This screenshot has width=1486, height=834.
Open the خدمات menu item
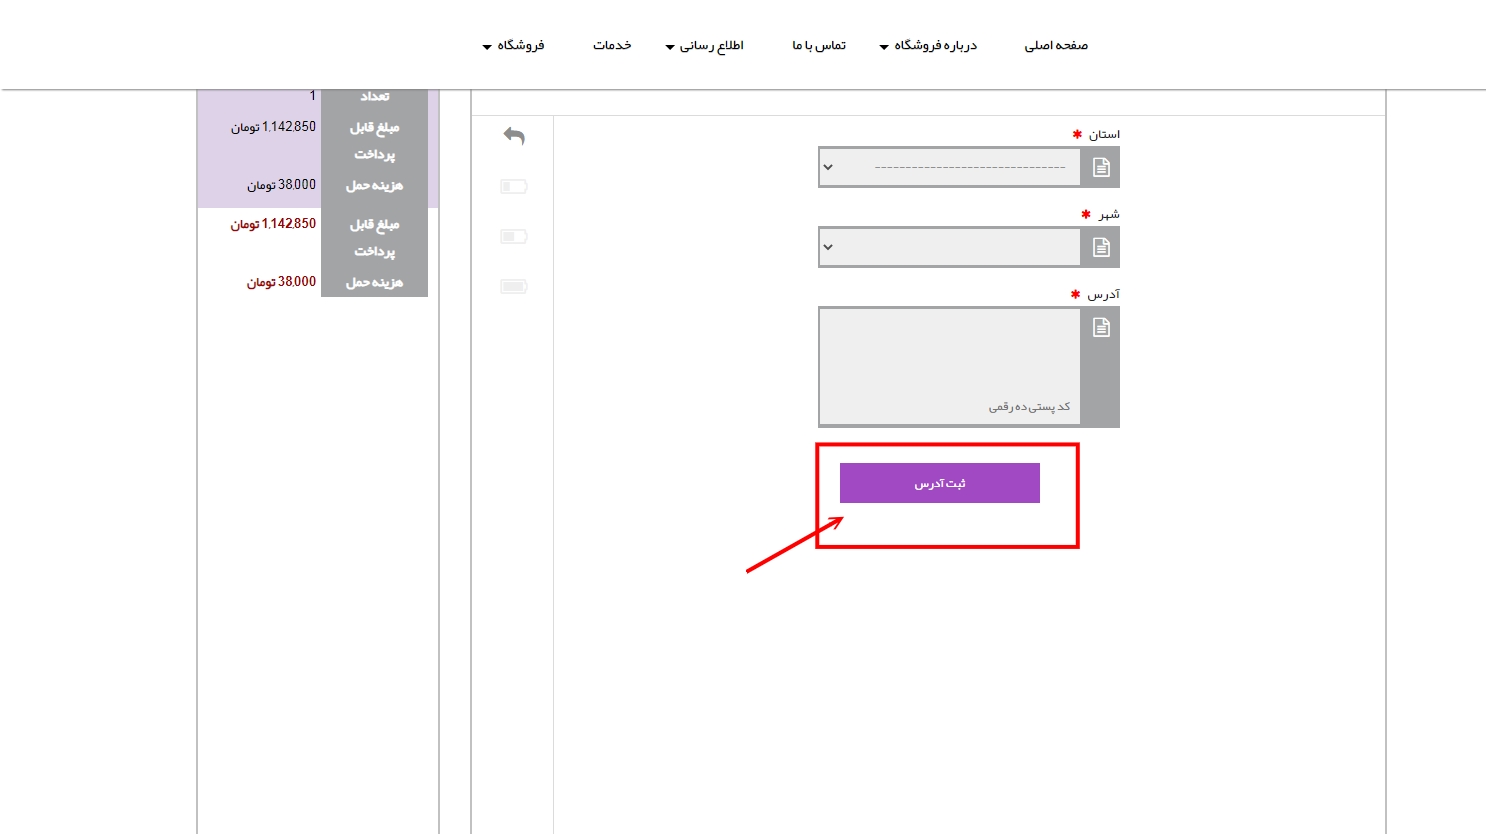612,46
